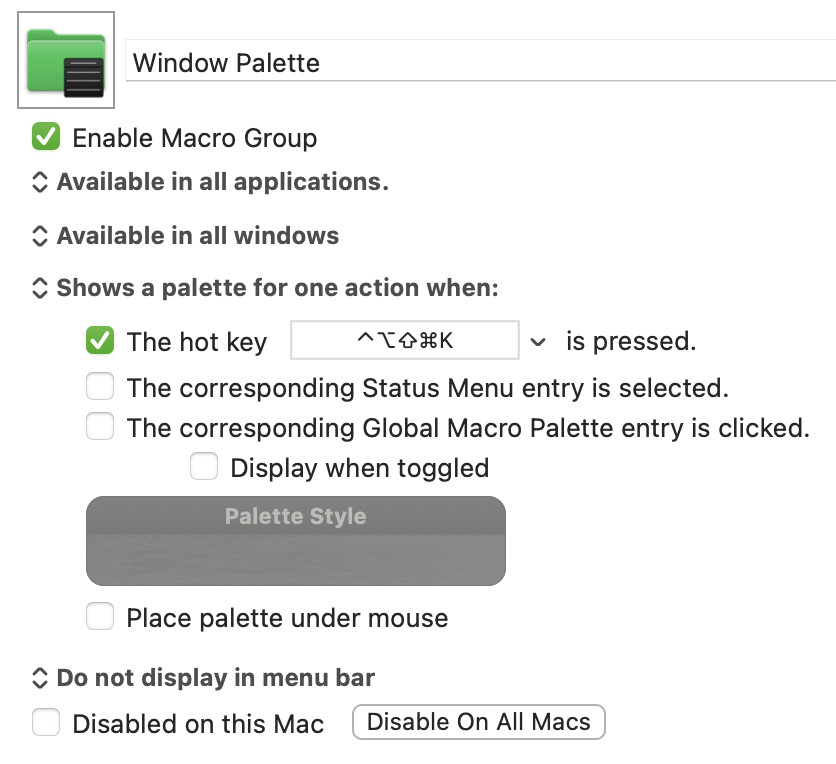Click up-down arrows beside Available in all windows
836x764 pixels.
[x=40, y=236]
